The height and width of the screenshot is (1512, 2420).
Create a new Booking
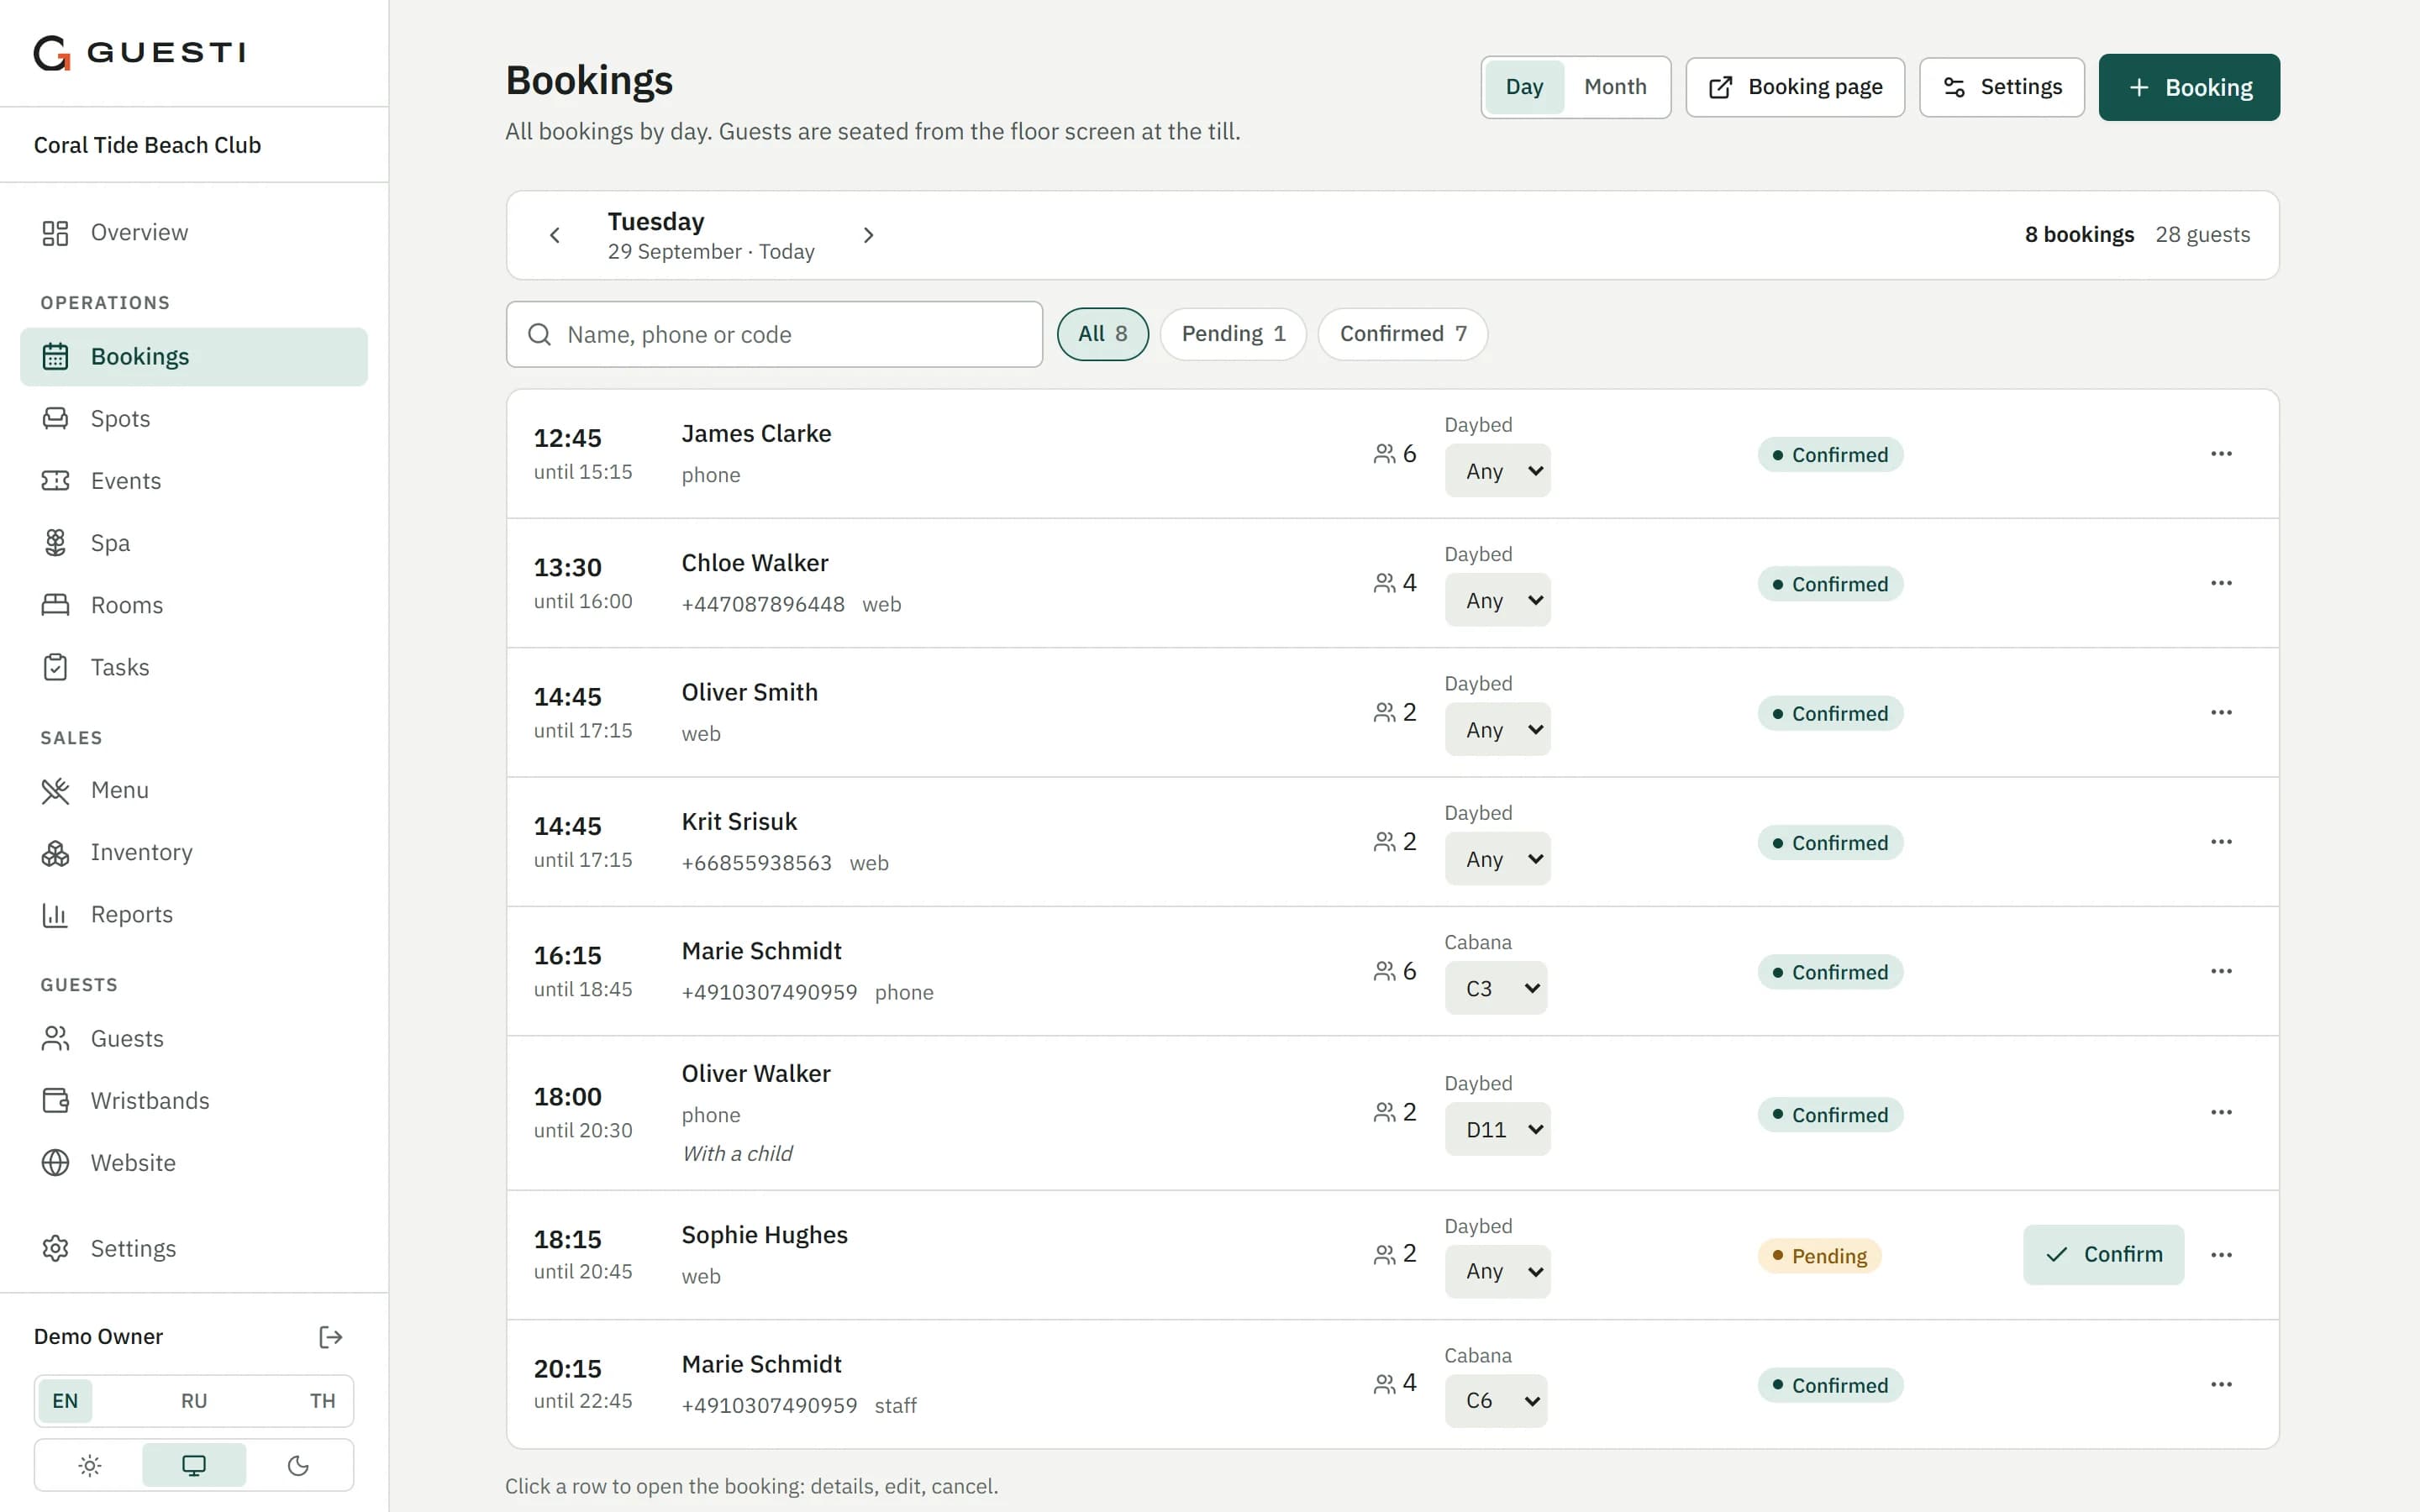[x=2189, y=87]
